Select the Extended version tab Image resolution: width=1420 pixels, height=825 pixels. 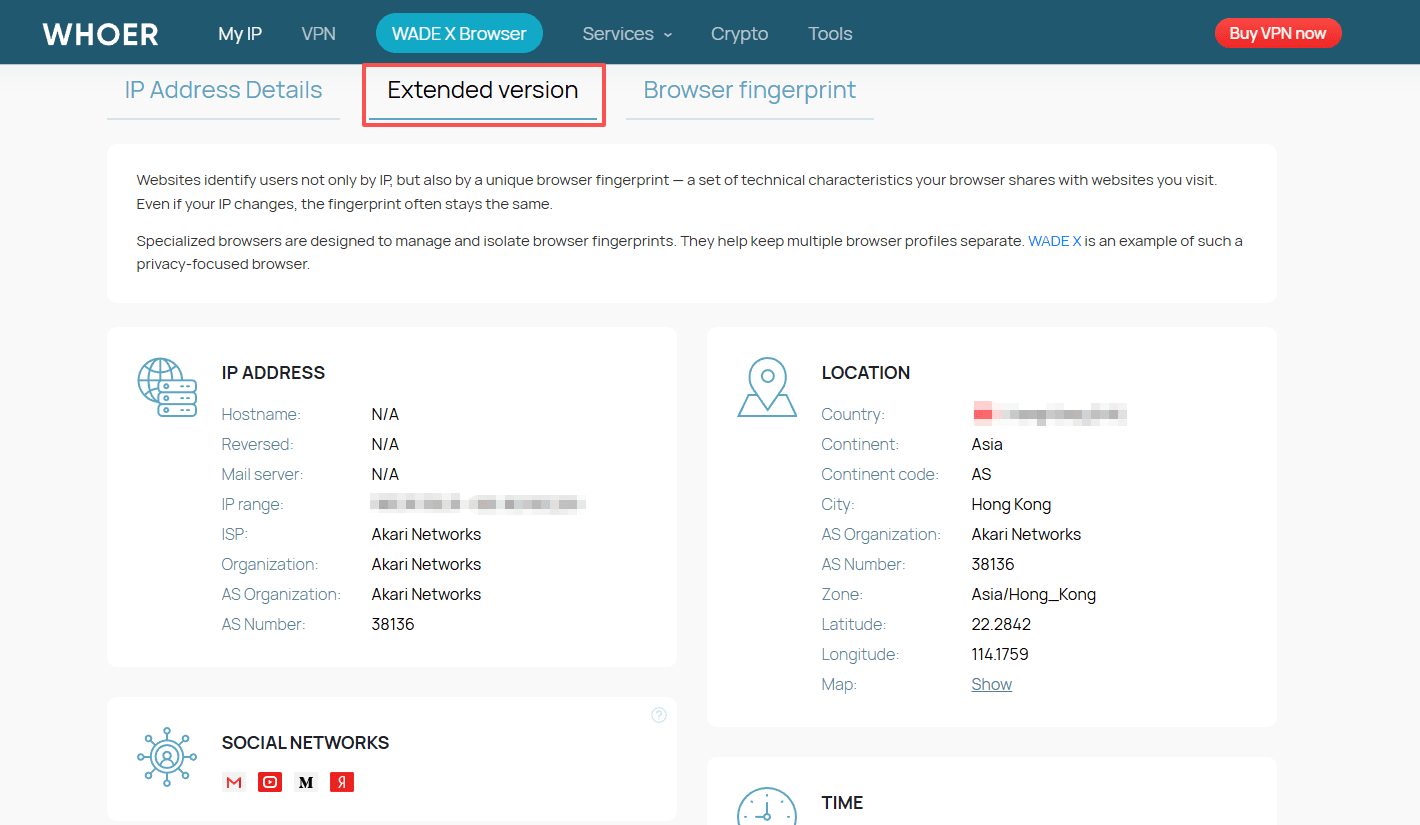click(x=483, y=90)
